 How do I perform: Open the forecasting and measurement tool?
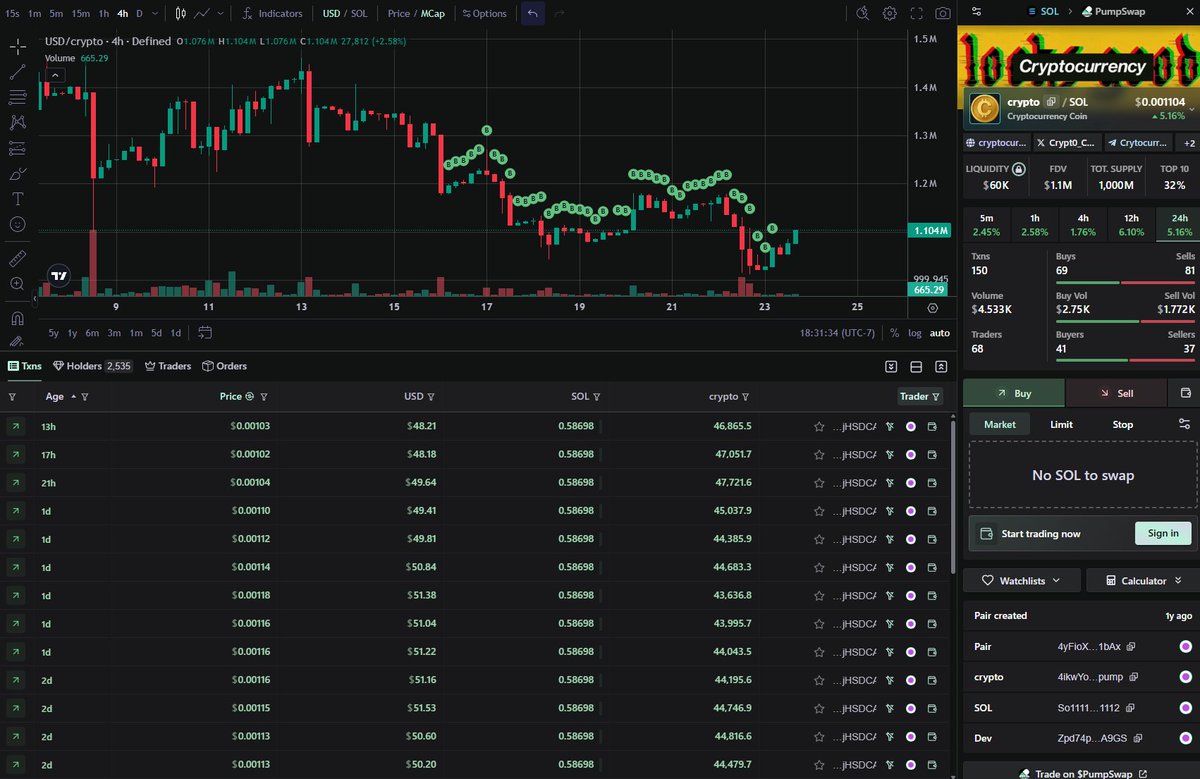17,148
